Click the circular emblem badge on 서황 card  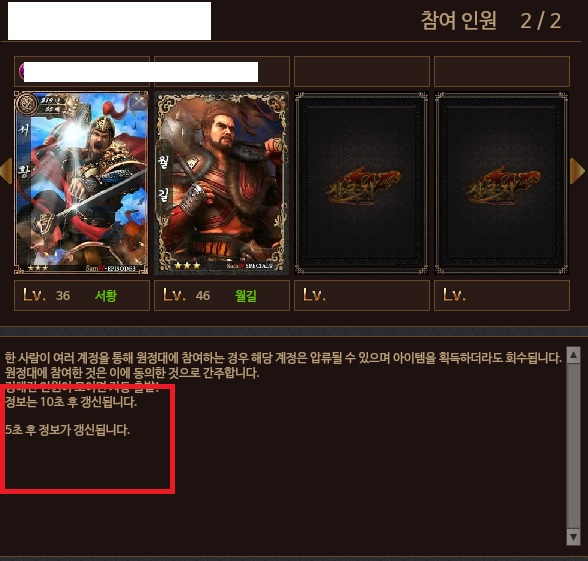(26, 104)
